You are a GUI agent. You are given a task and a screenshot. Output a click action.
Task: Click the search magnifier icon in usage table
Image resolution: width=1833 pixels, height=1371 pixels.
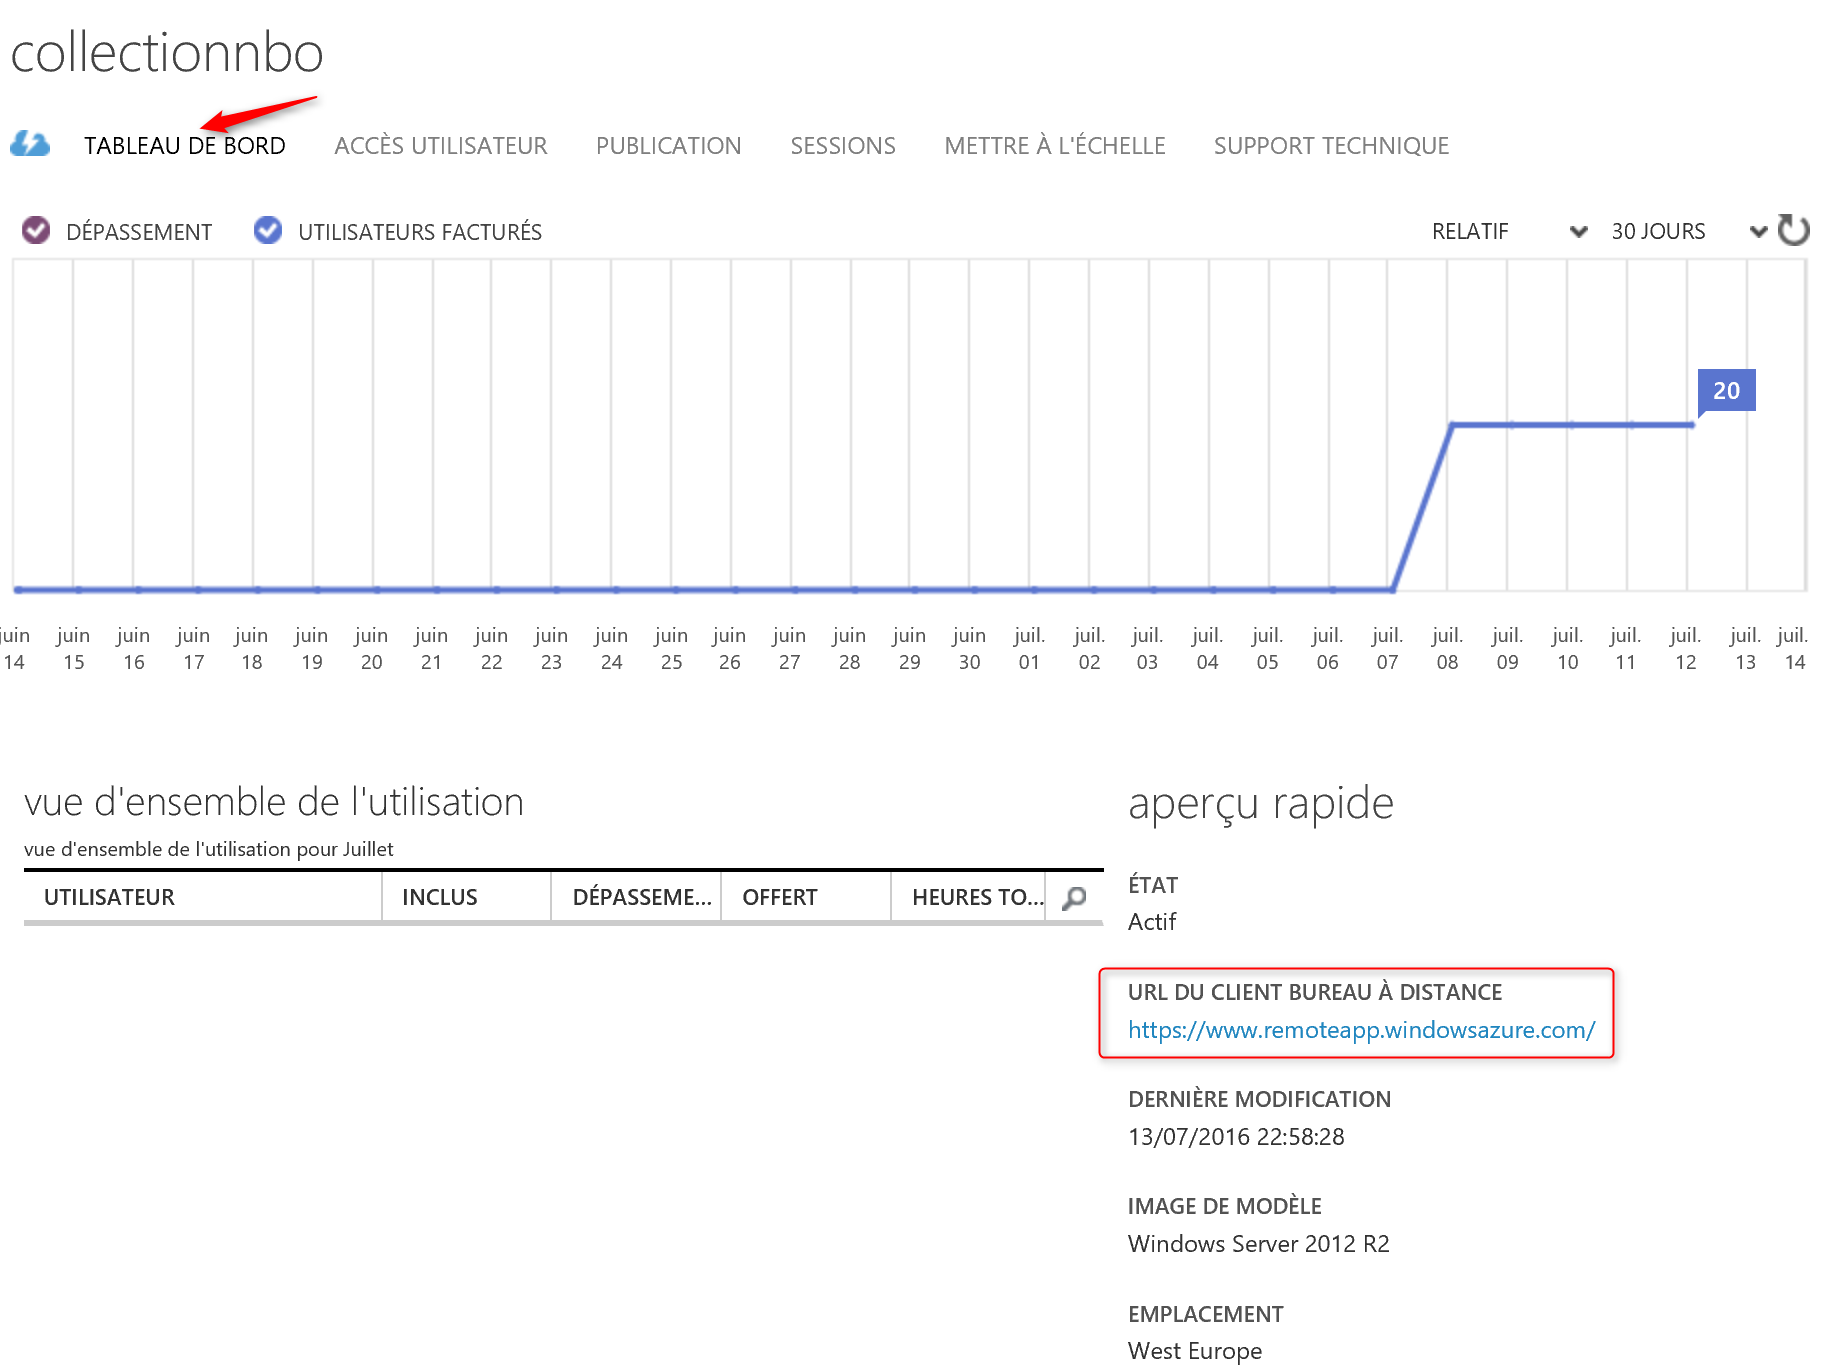(x=1074, y=898)
